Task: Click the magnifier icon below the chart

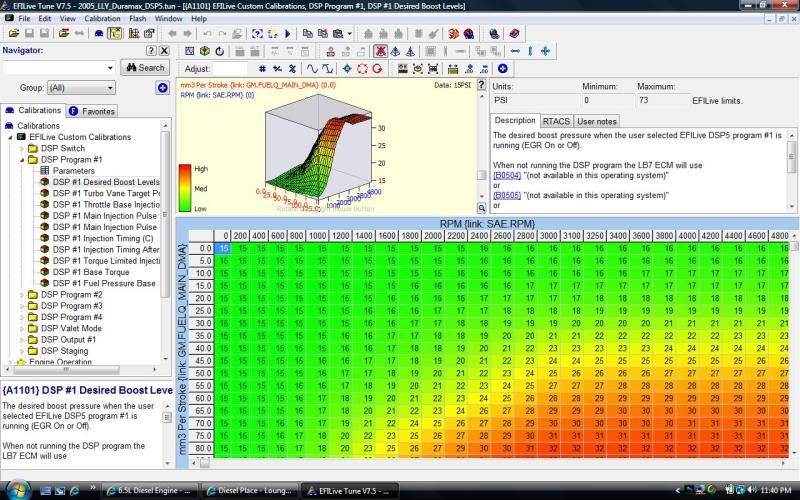Action: pos(481,208)
